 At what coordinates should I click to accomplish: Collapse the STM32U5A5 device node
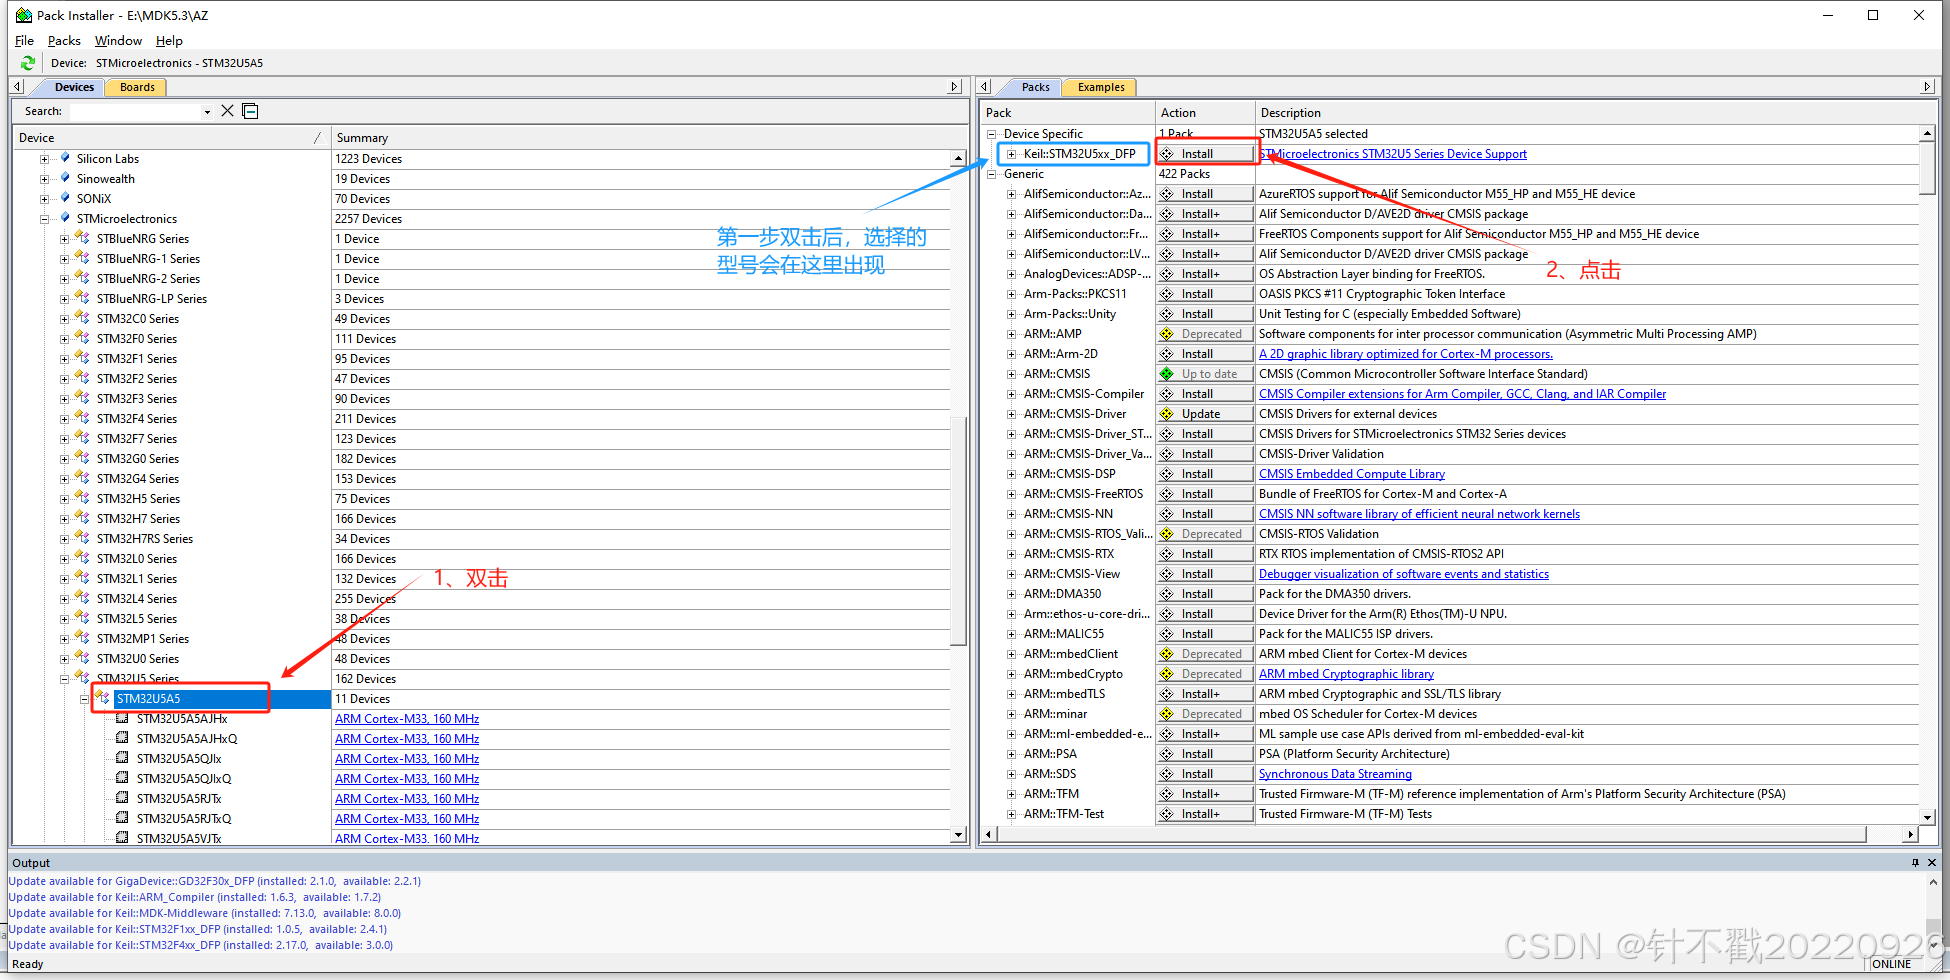pyautogui.click(x=84, y=699)
